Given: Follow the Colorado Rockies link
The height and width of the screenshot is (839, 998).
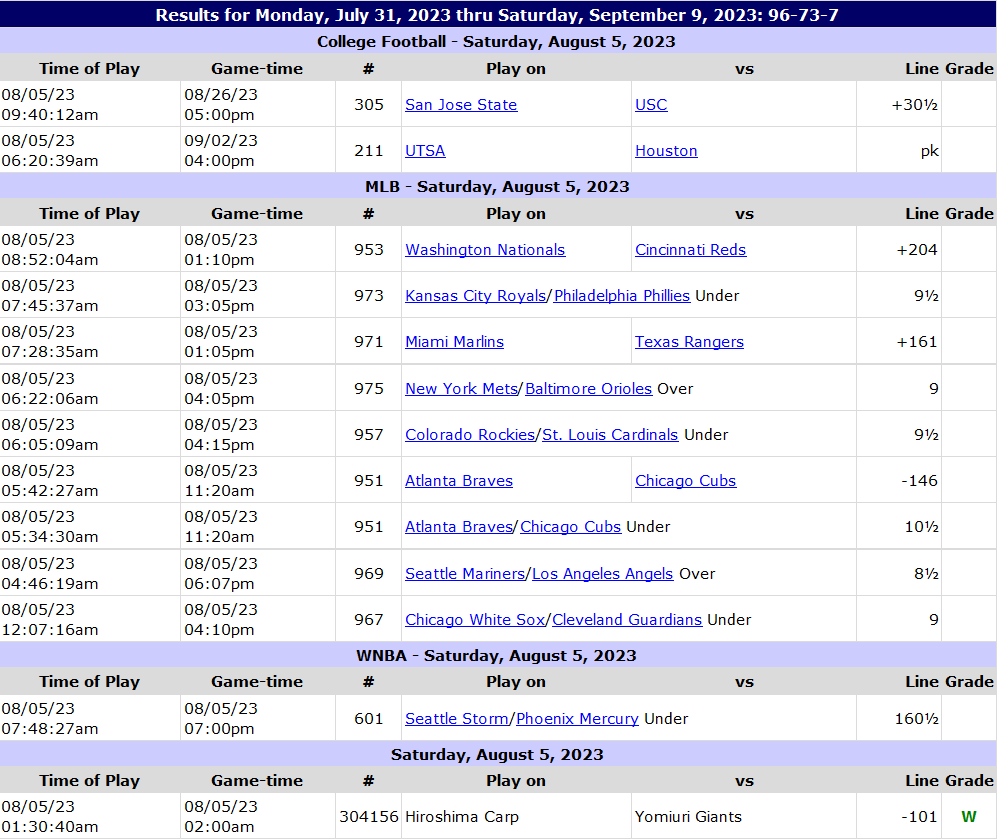Looking at the screenshot, I should pos(470,435).
